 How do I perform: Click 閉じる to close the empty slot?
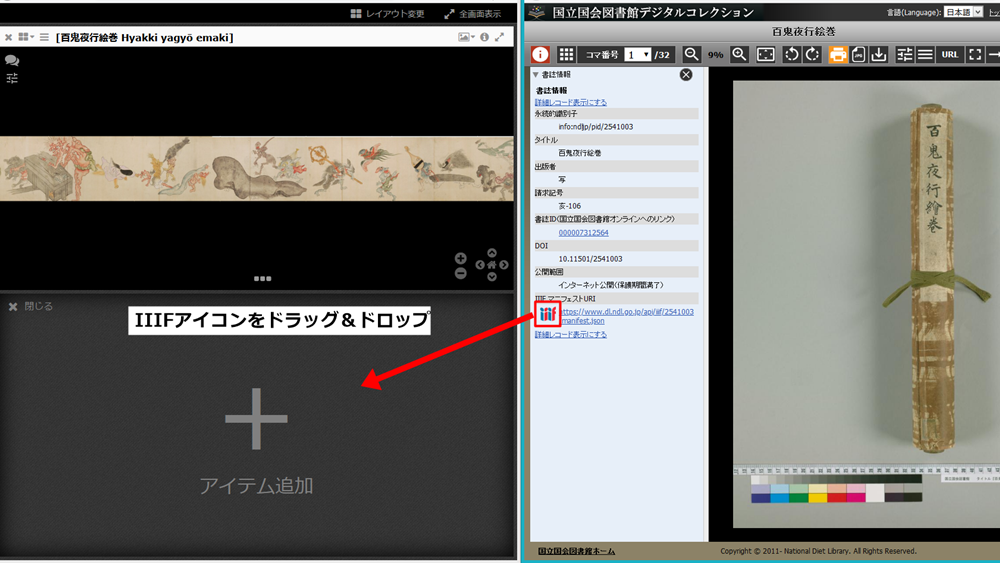(x=31, y=307)
